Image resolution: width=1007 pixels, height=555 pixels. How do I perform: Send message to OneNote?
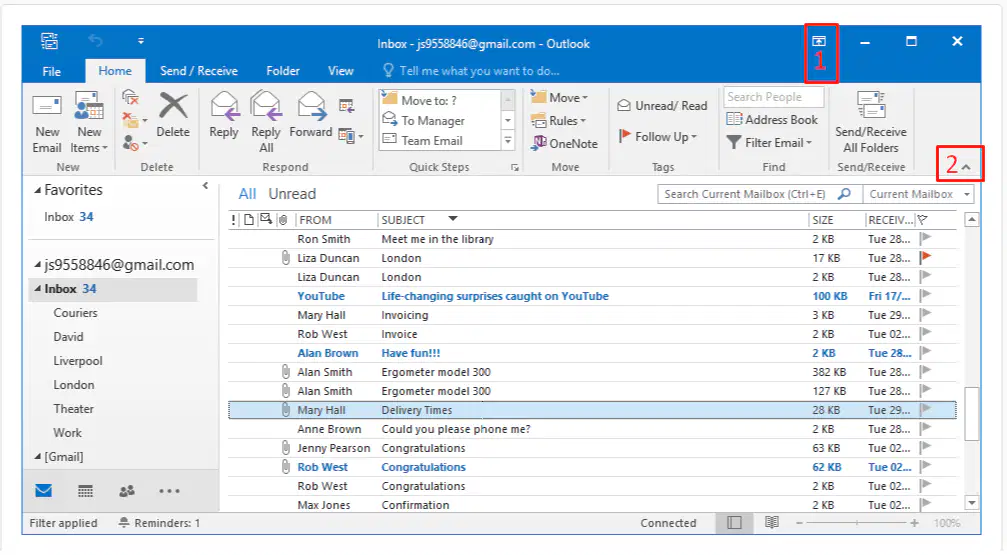564,143
